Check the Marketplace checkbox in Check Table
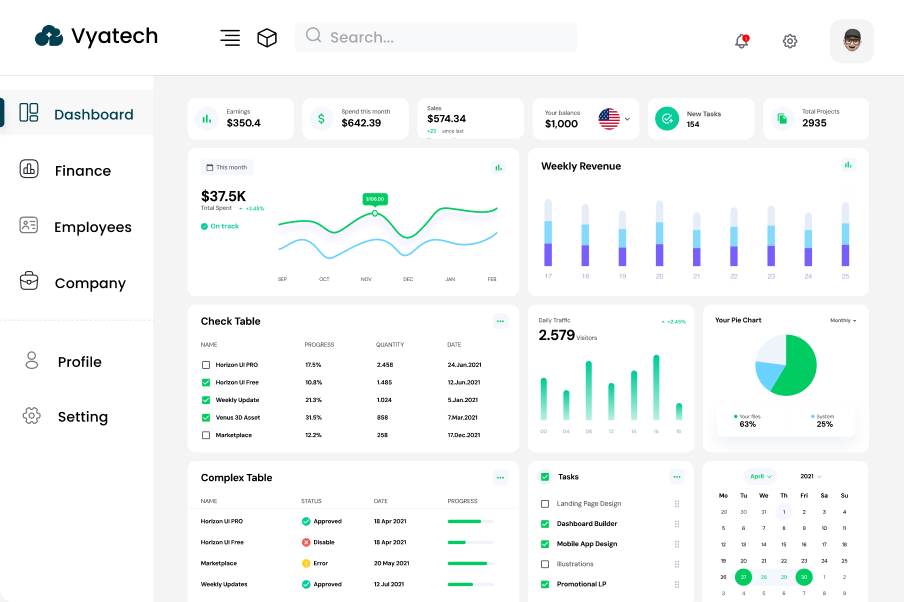 206,435
